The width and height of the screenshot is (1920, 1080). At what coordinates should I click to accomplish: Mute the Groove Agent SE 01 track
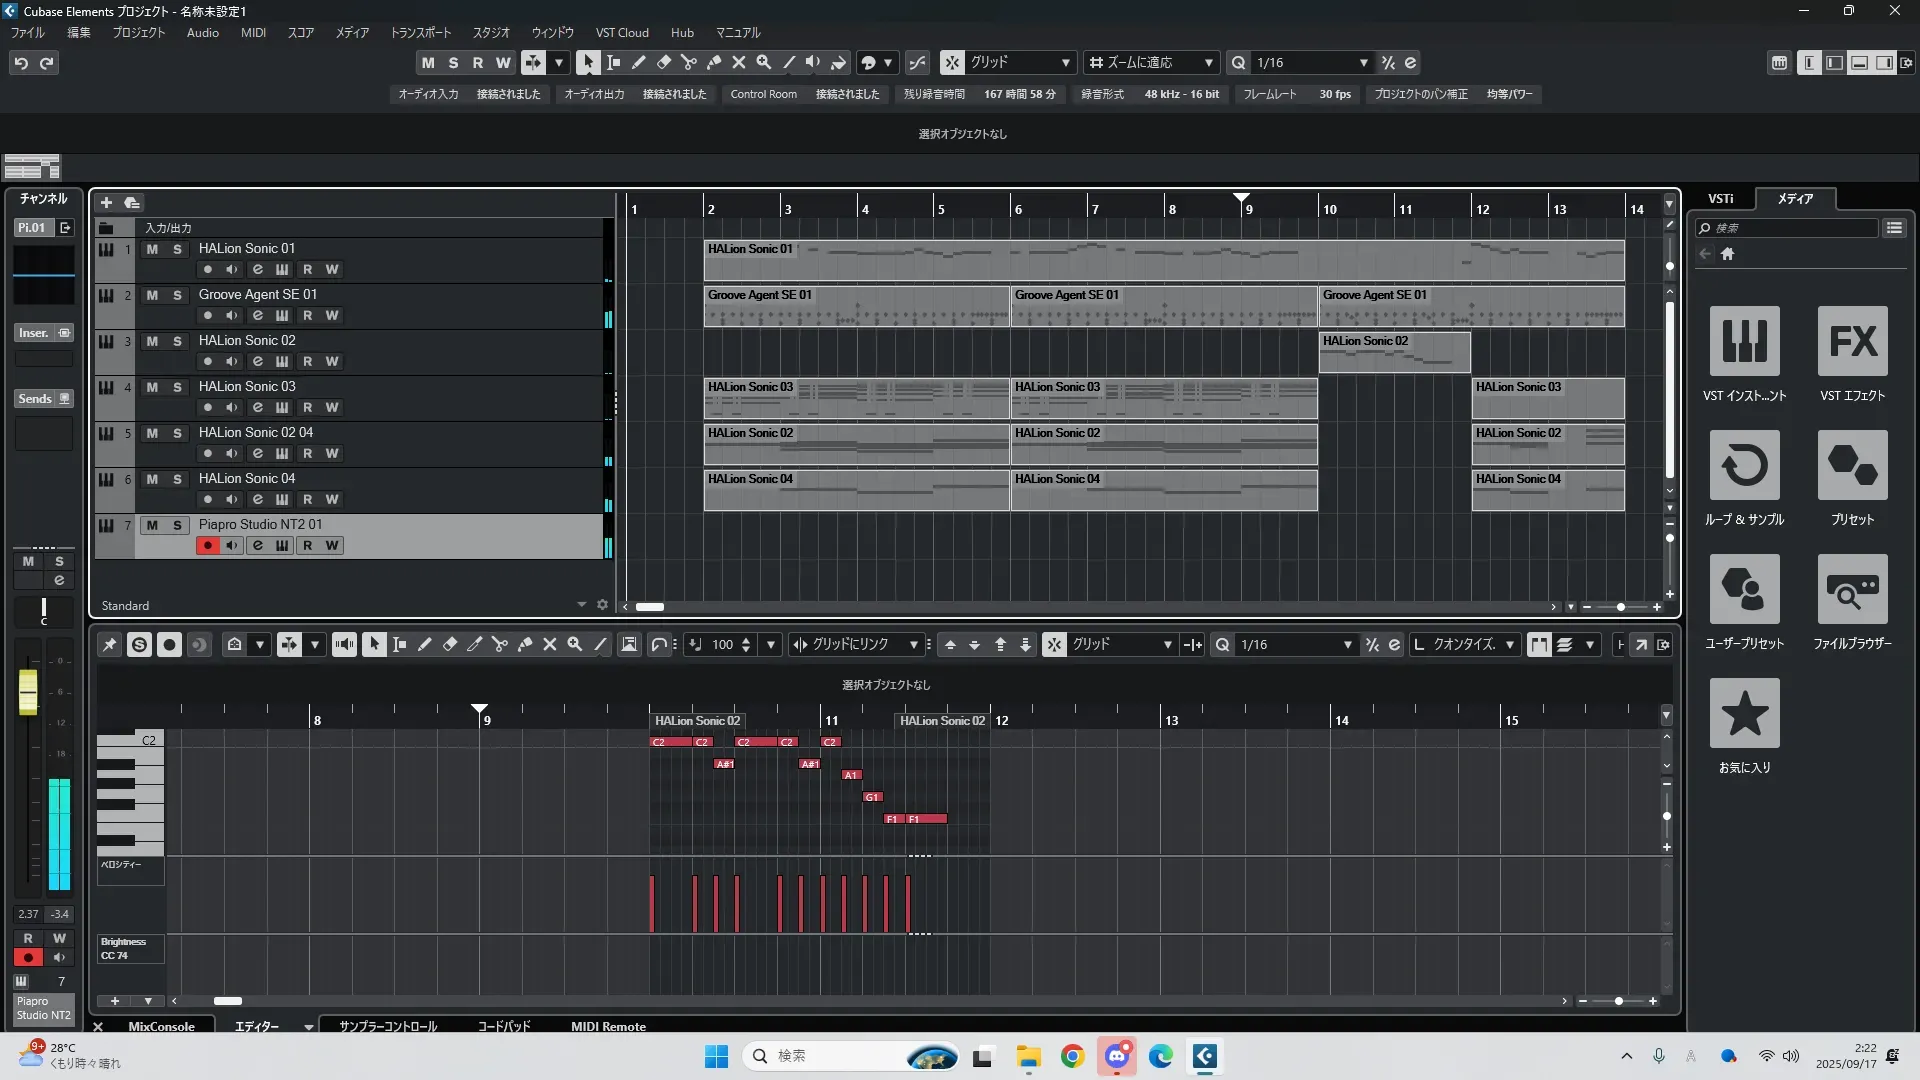point(152,295)
